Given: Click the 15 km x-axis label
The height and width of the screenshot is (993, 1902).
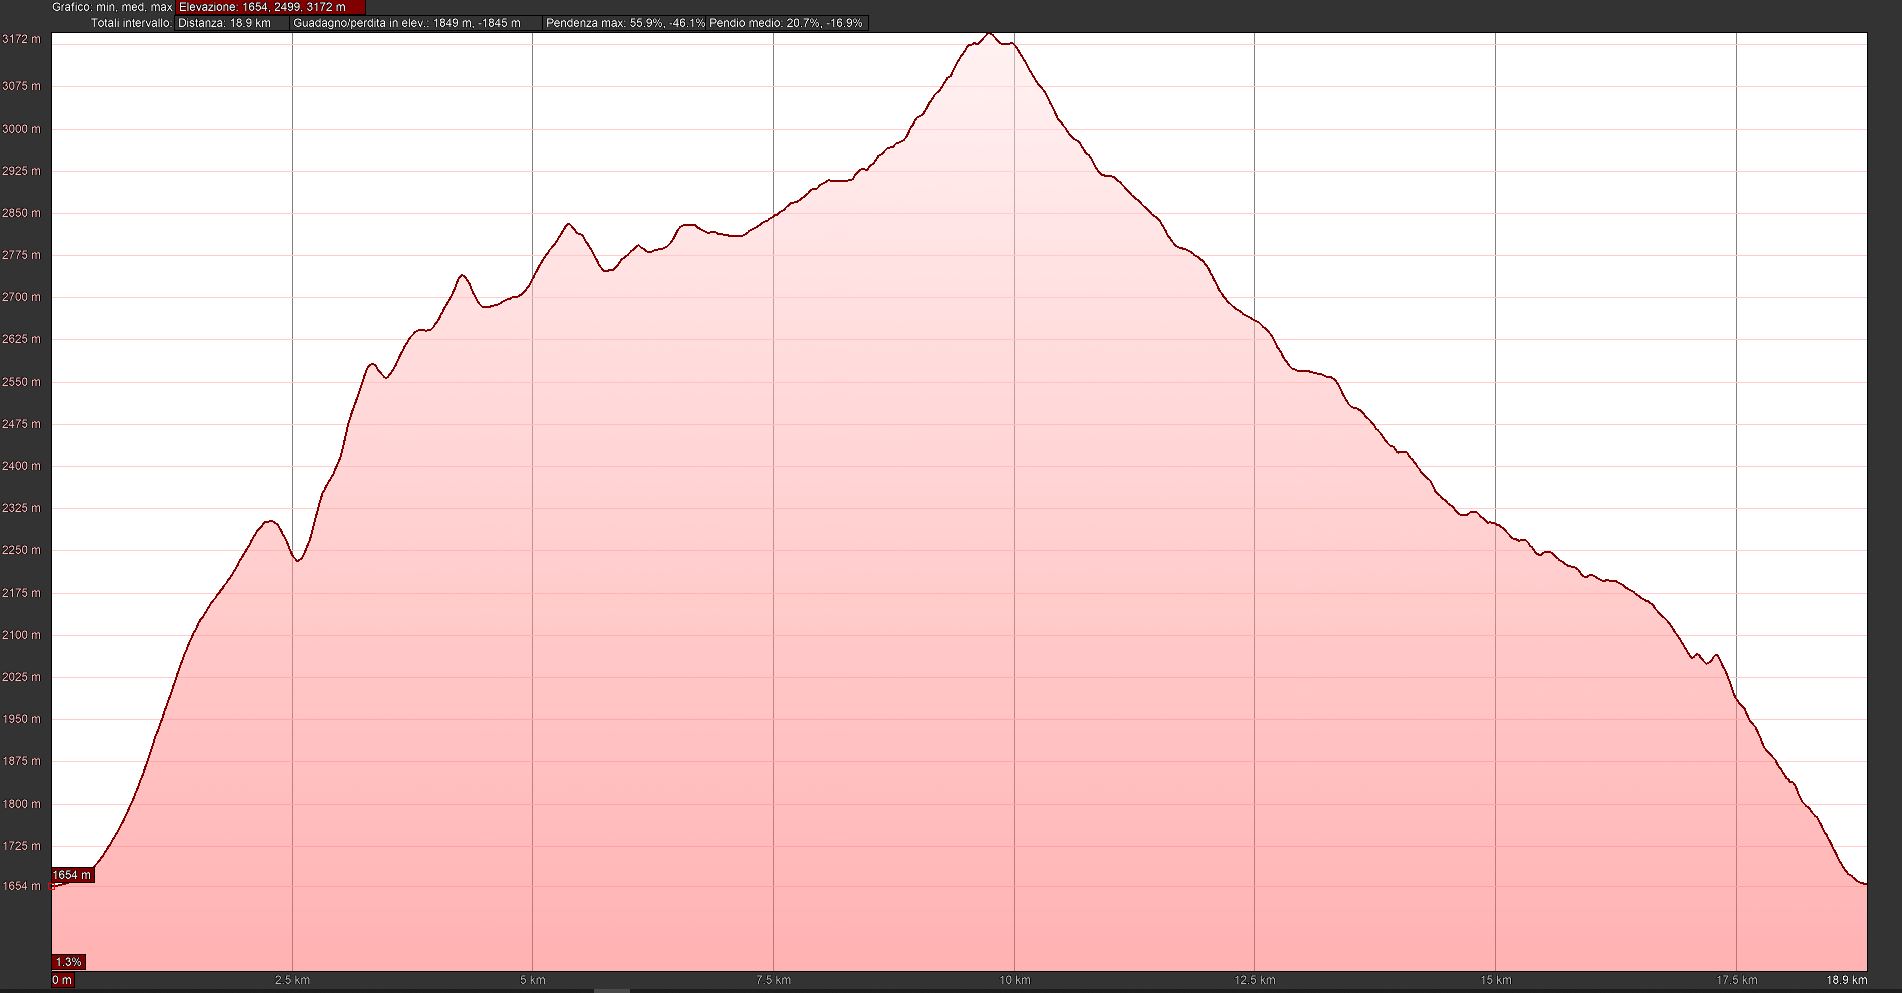Looking at the screenshot, I should [x=1495, y=980].
